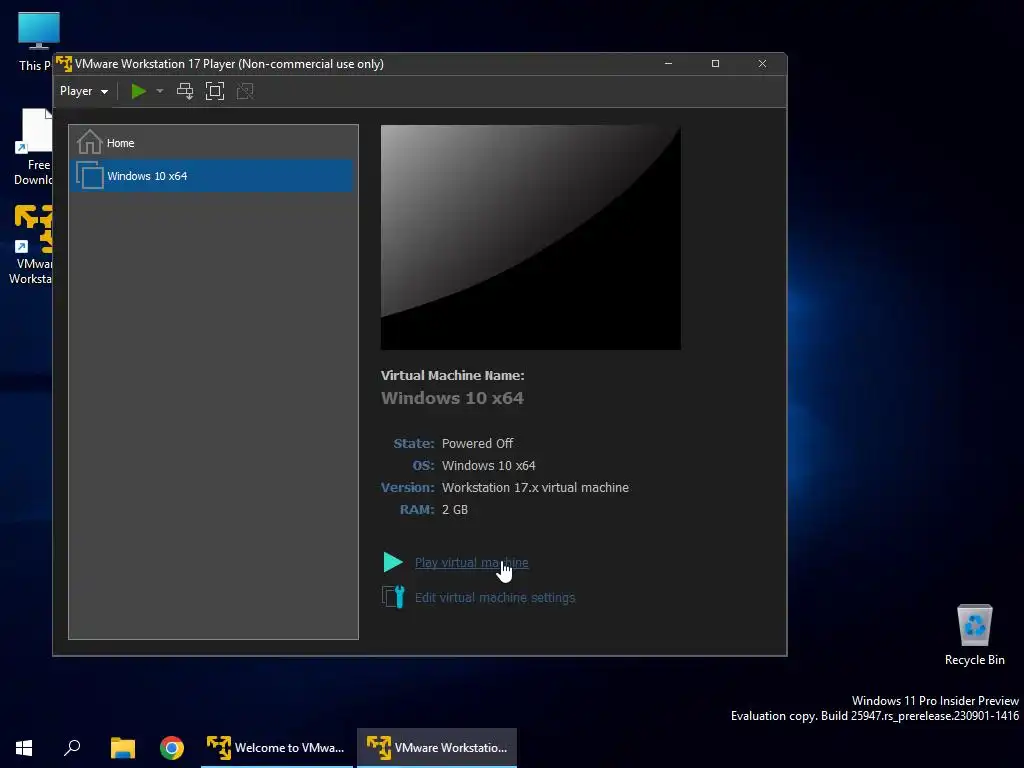Select the VMware Workstation desktop shortcut
This screenshot has width=1024, height=768.
(29, 244)
